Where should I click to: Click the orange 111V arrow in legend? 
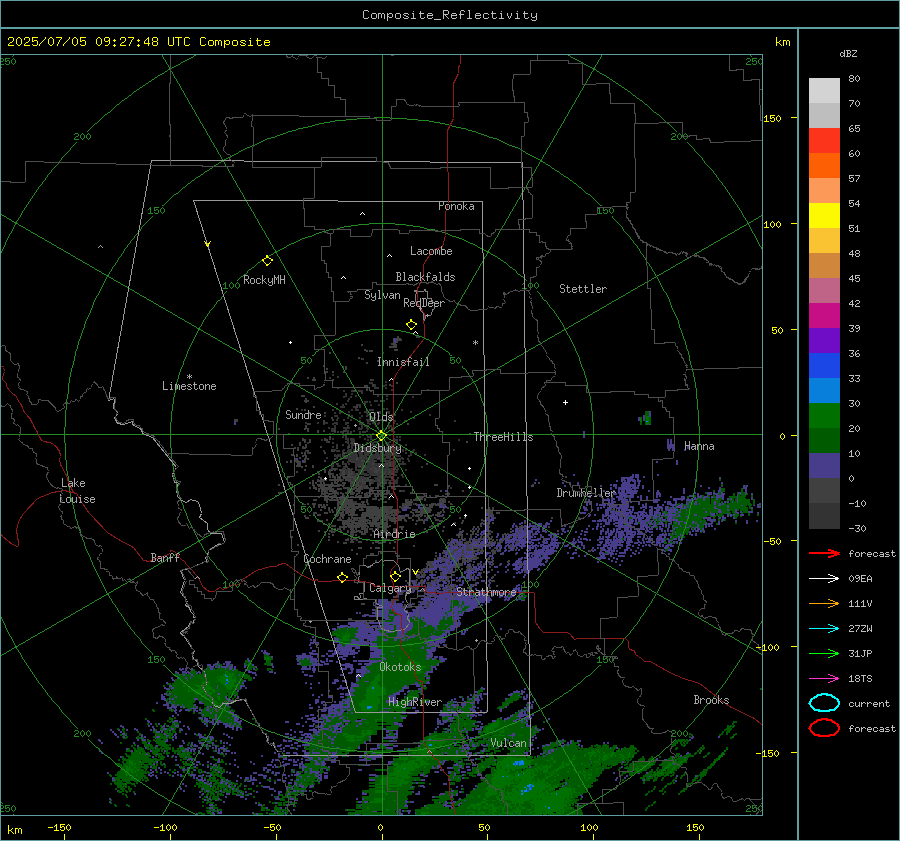[824, 603]
